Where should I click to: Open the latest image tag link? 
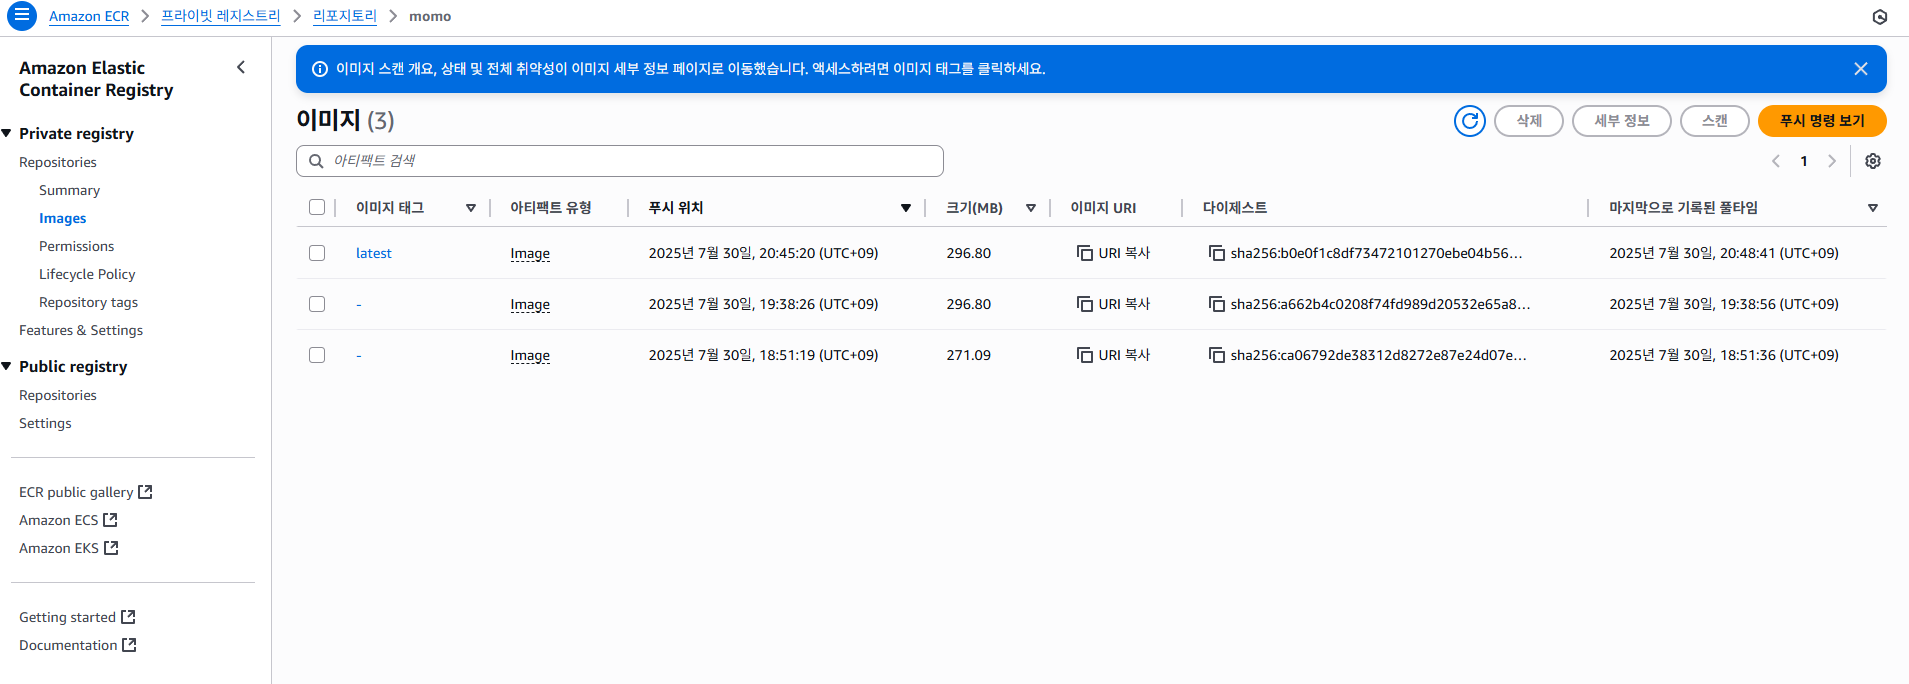coord(373,253)
